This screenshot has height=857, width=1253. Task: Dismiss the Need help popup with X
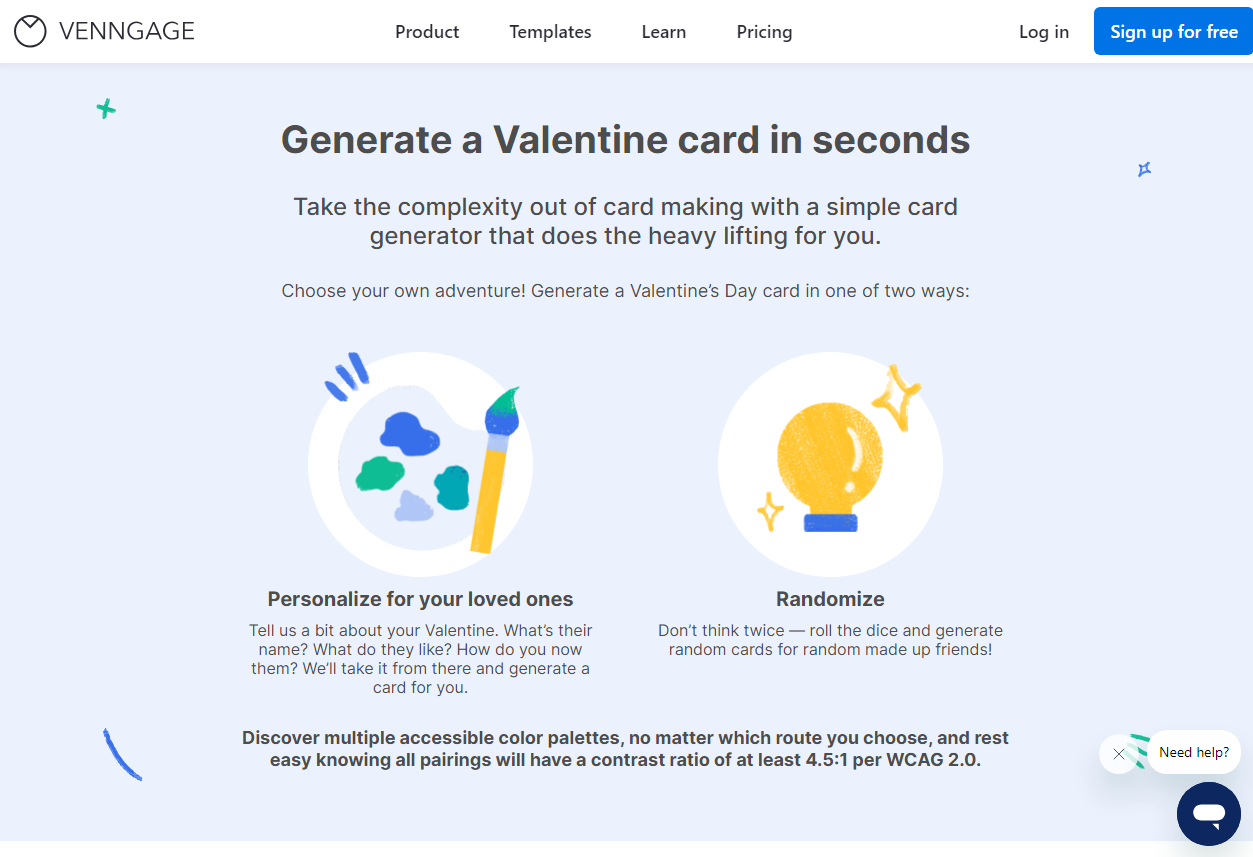(1119, 754)
